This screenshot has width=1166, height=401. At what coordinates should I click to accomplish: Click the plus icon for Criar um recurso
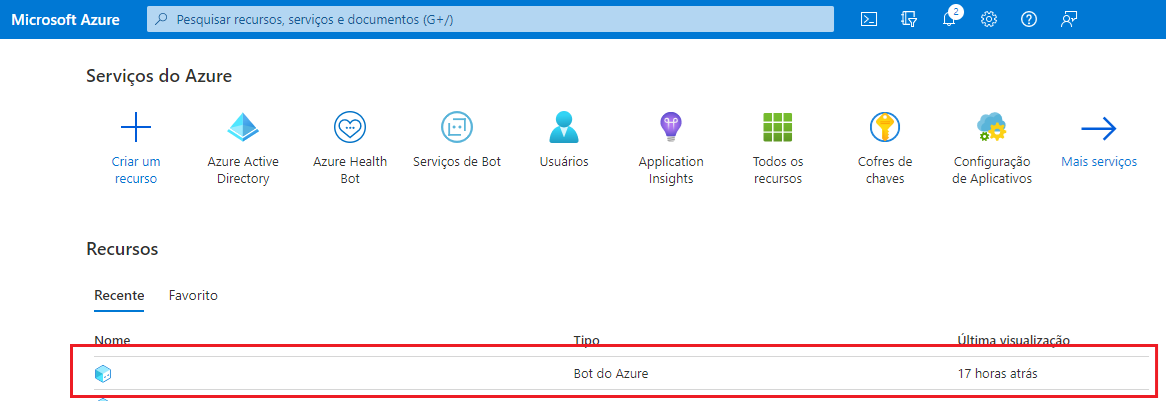pyautogui.click(x=136, y=128)
